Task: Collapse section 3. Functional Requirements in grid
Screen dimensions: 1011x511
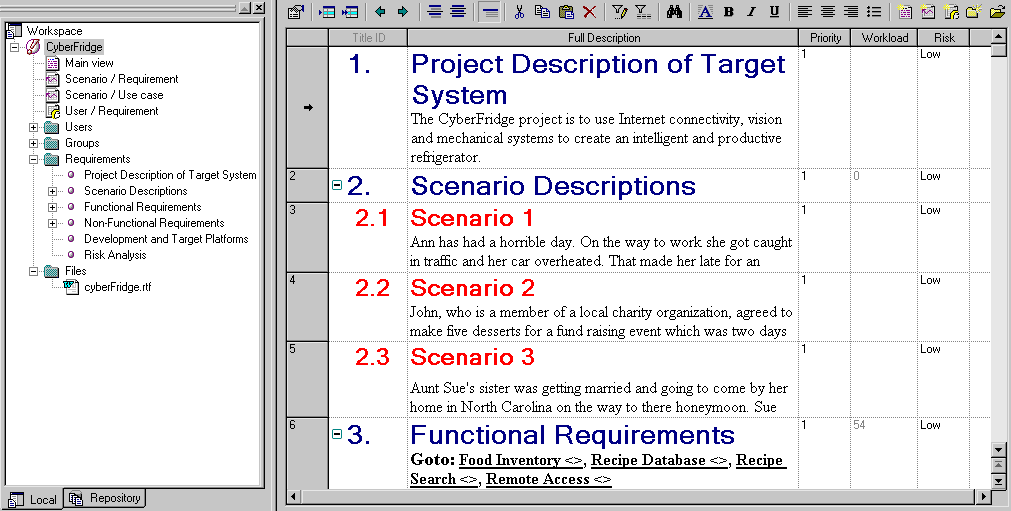Action: (337, 434)
